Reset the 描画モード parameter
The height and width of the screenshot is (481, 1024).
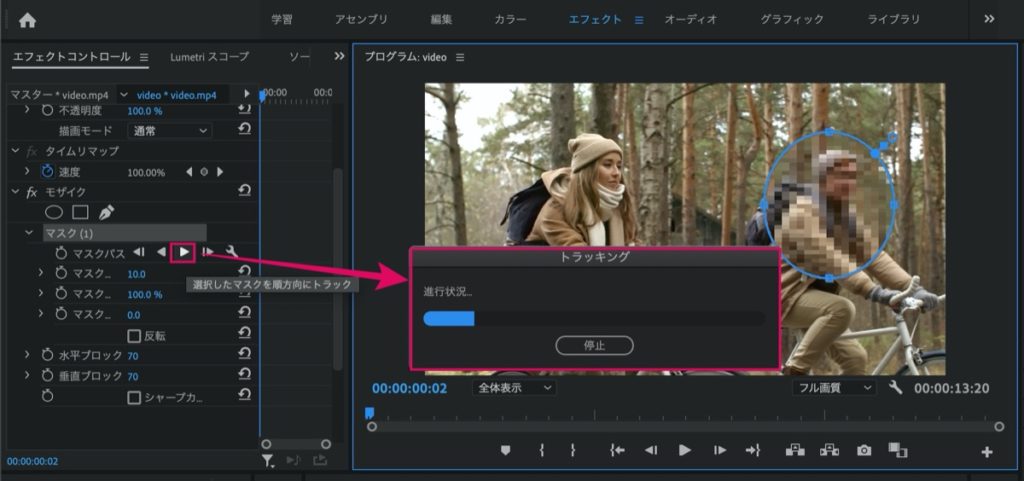tap(244, 130)
